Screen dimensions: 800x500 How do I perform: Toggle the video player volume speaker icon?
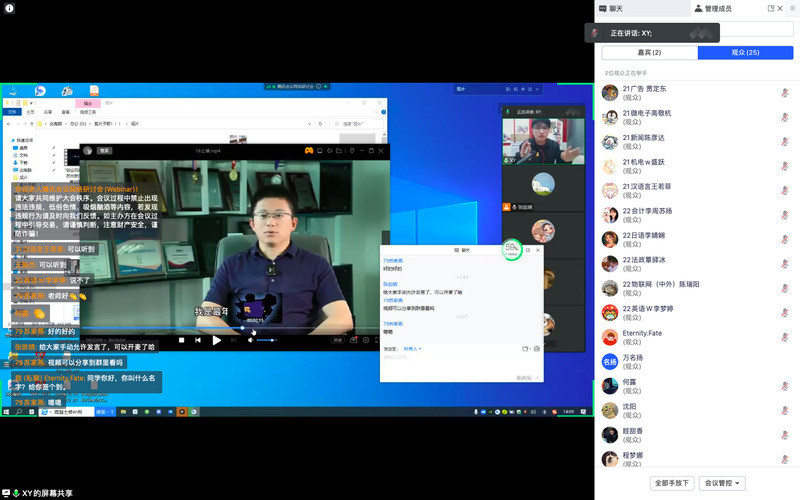(250, 340)
